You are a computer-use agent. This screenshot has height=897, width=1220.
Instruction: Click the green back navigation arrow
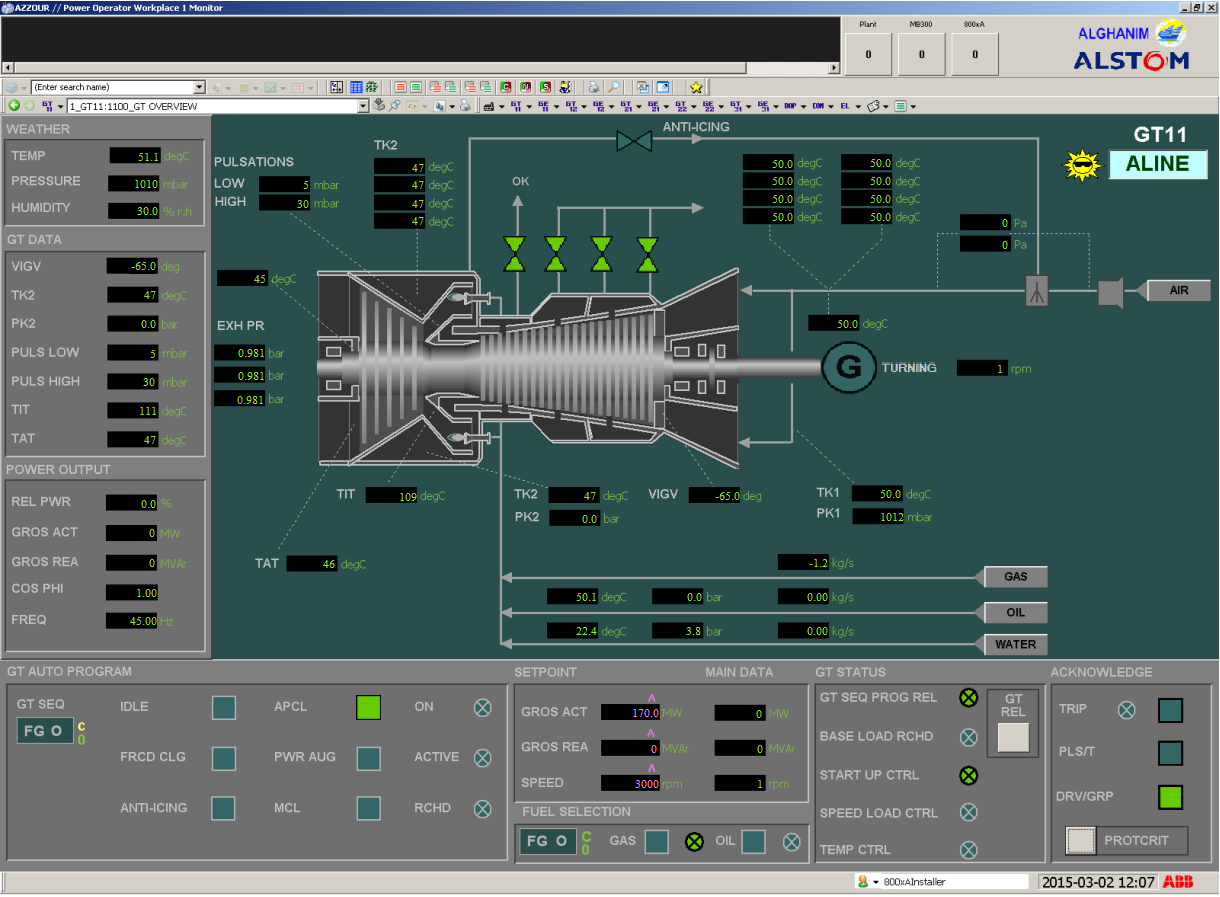coord(14,106)
